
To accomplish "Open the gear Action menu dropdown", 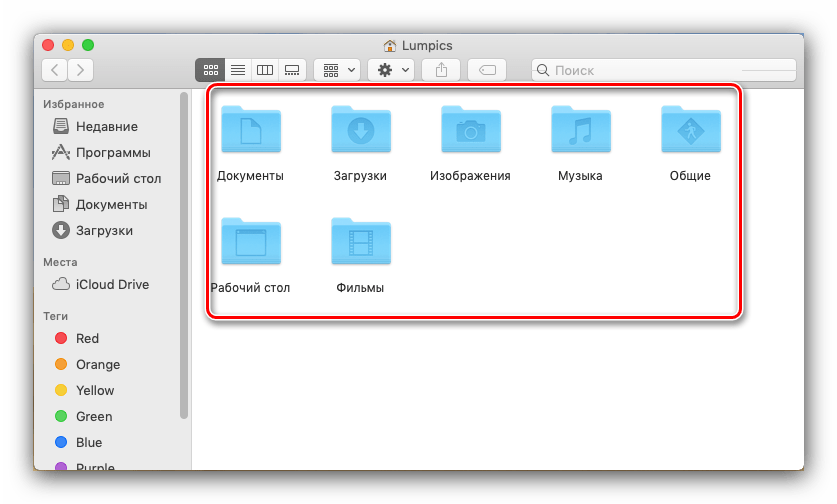I will (x=391, y=70).
